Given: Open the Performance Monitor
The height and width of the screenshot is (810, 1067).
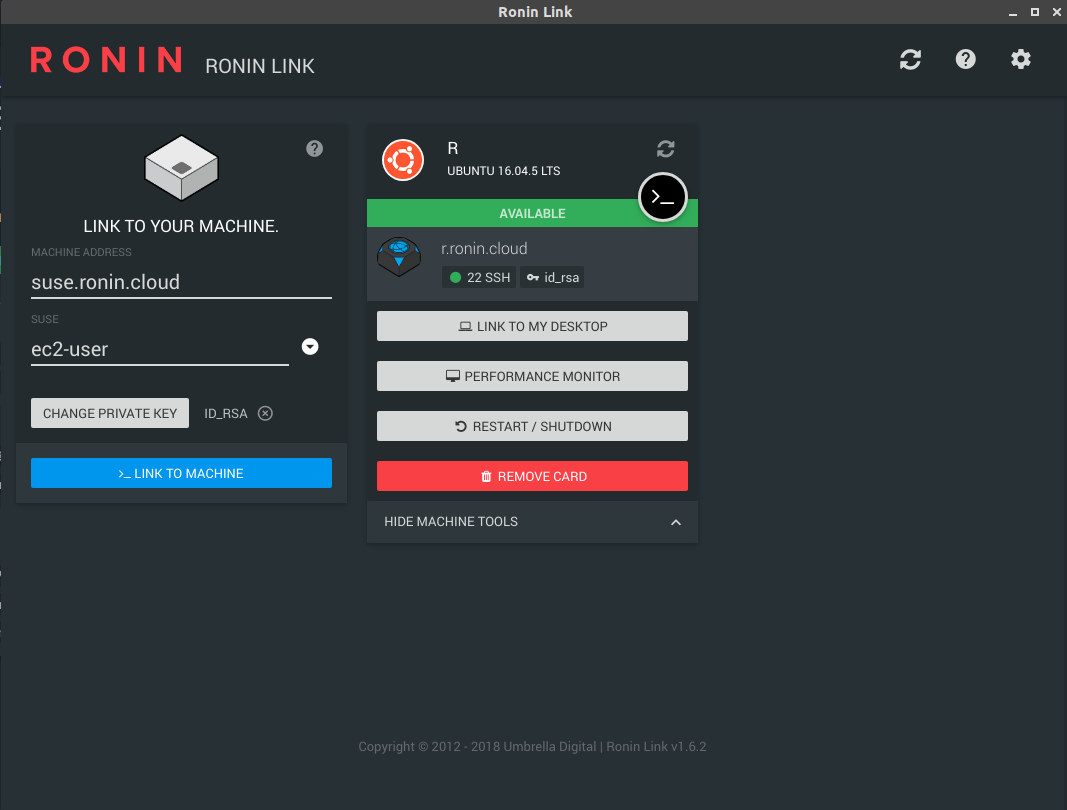Looking at the screenshot, I should tap(532, 376).
